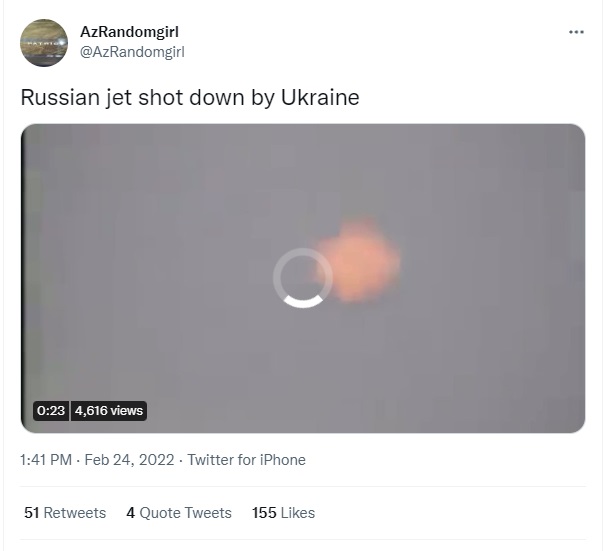Image resolution: width=613 pixels, height=551 pixels.
Task: Open the three-dot more options menu
Action: click(576, 32)
